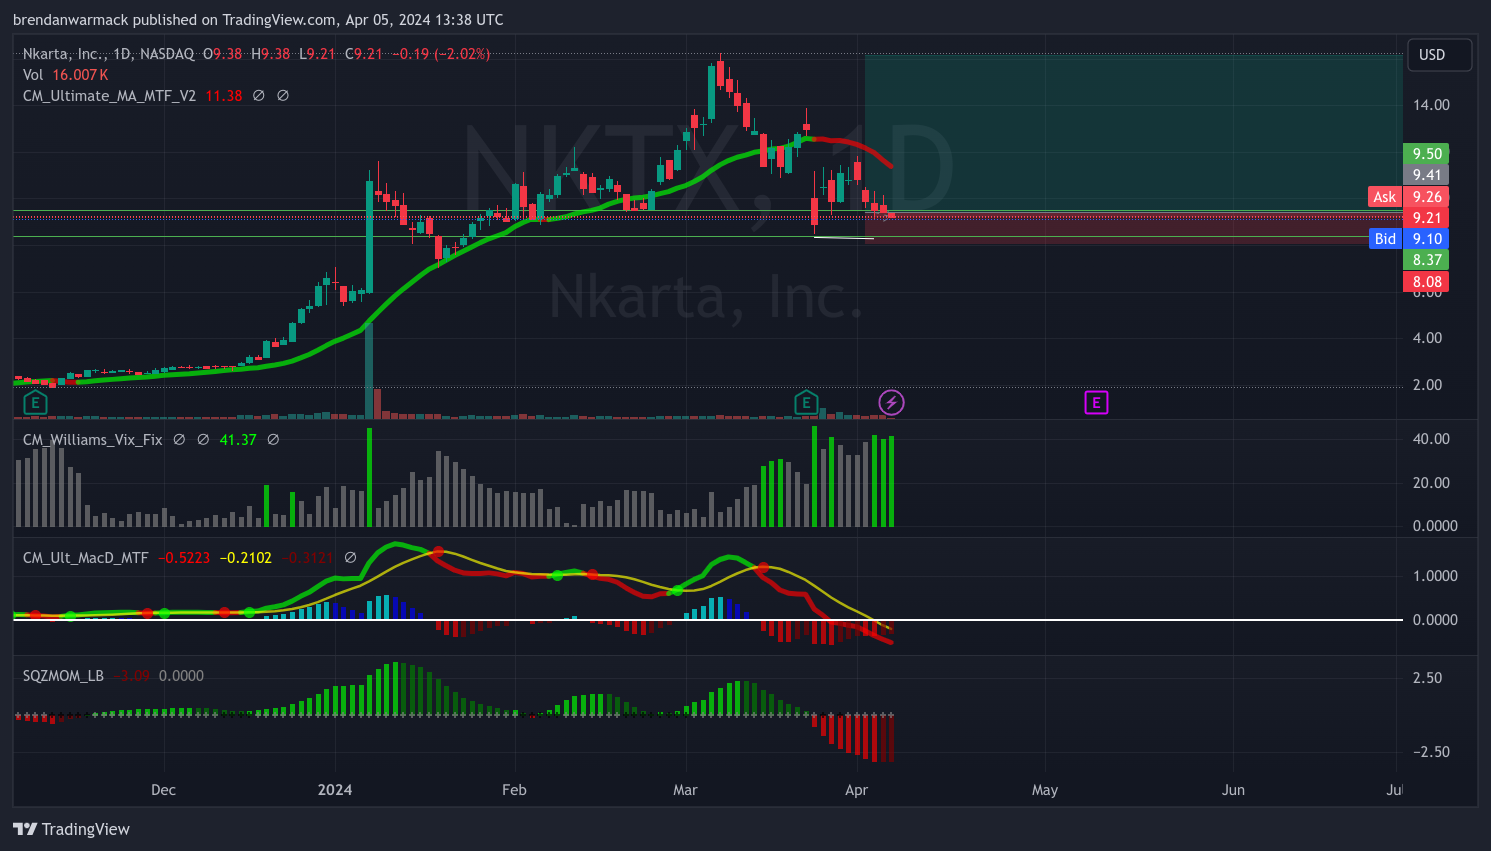Click the Jun label on time axis
This screenshot has height=851, width=1491.
[1233, 790]
